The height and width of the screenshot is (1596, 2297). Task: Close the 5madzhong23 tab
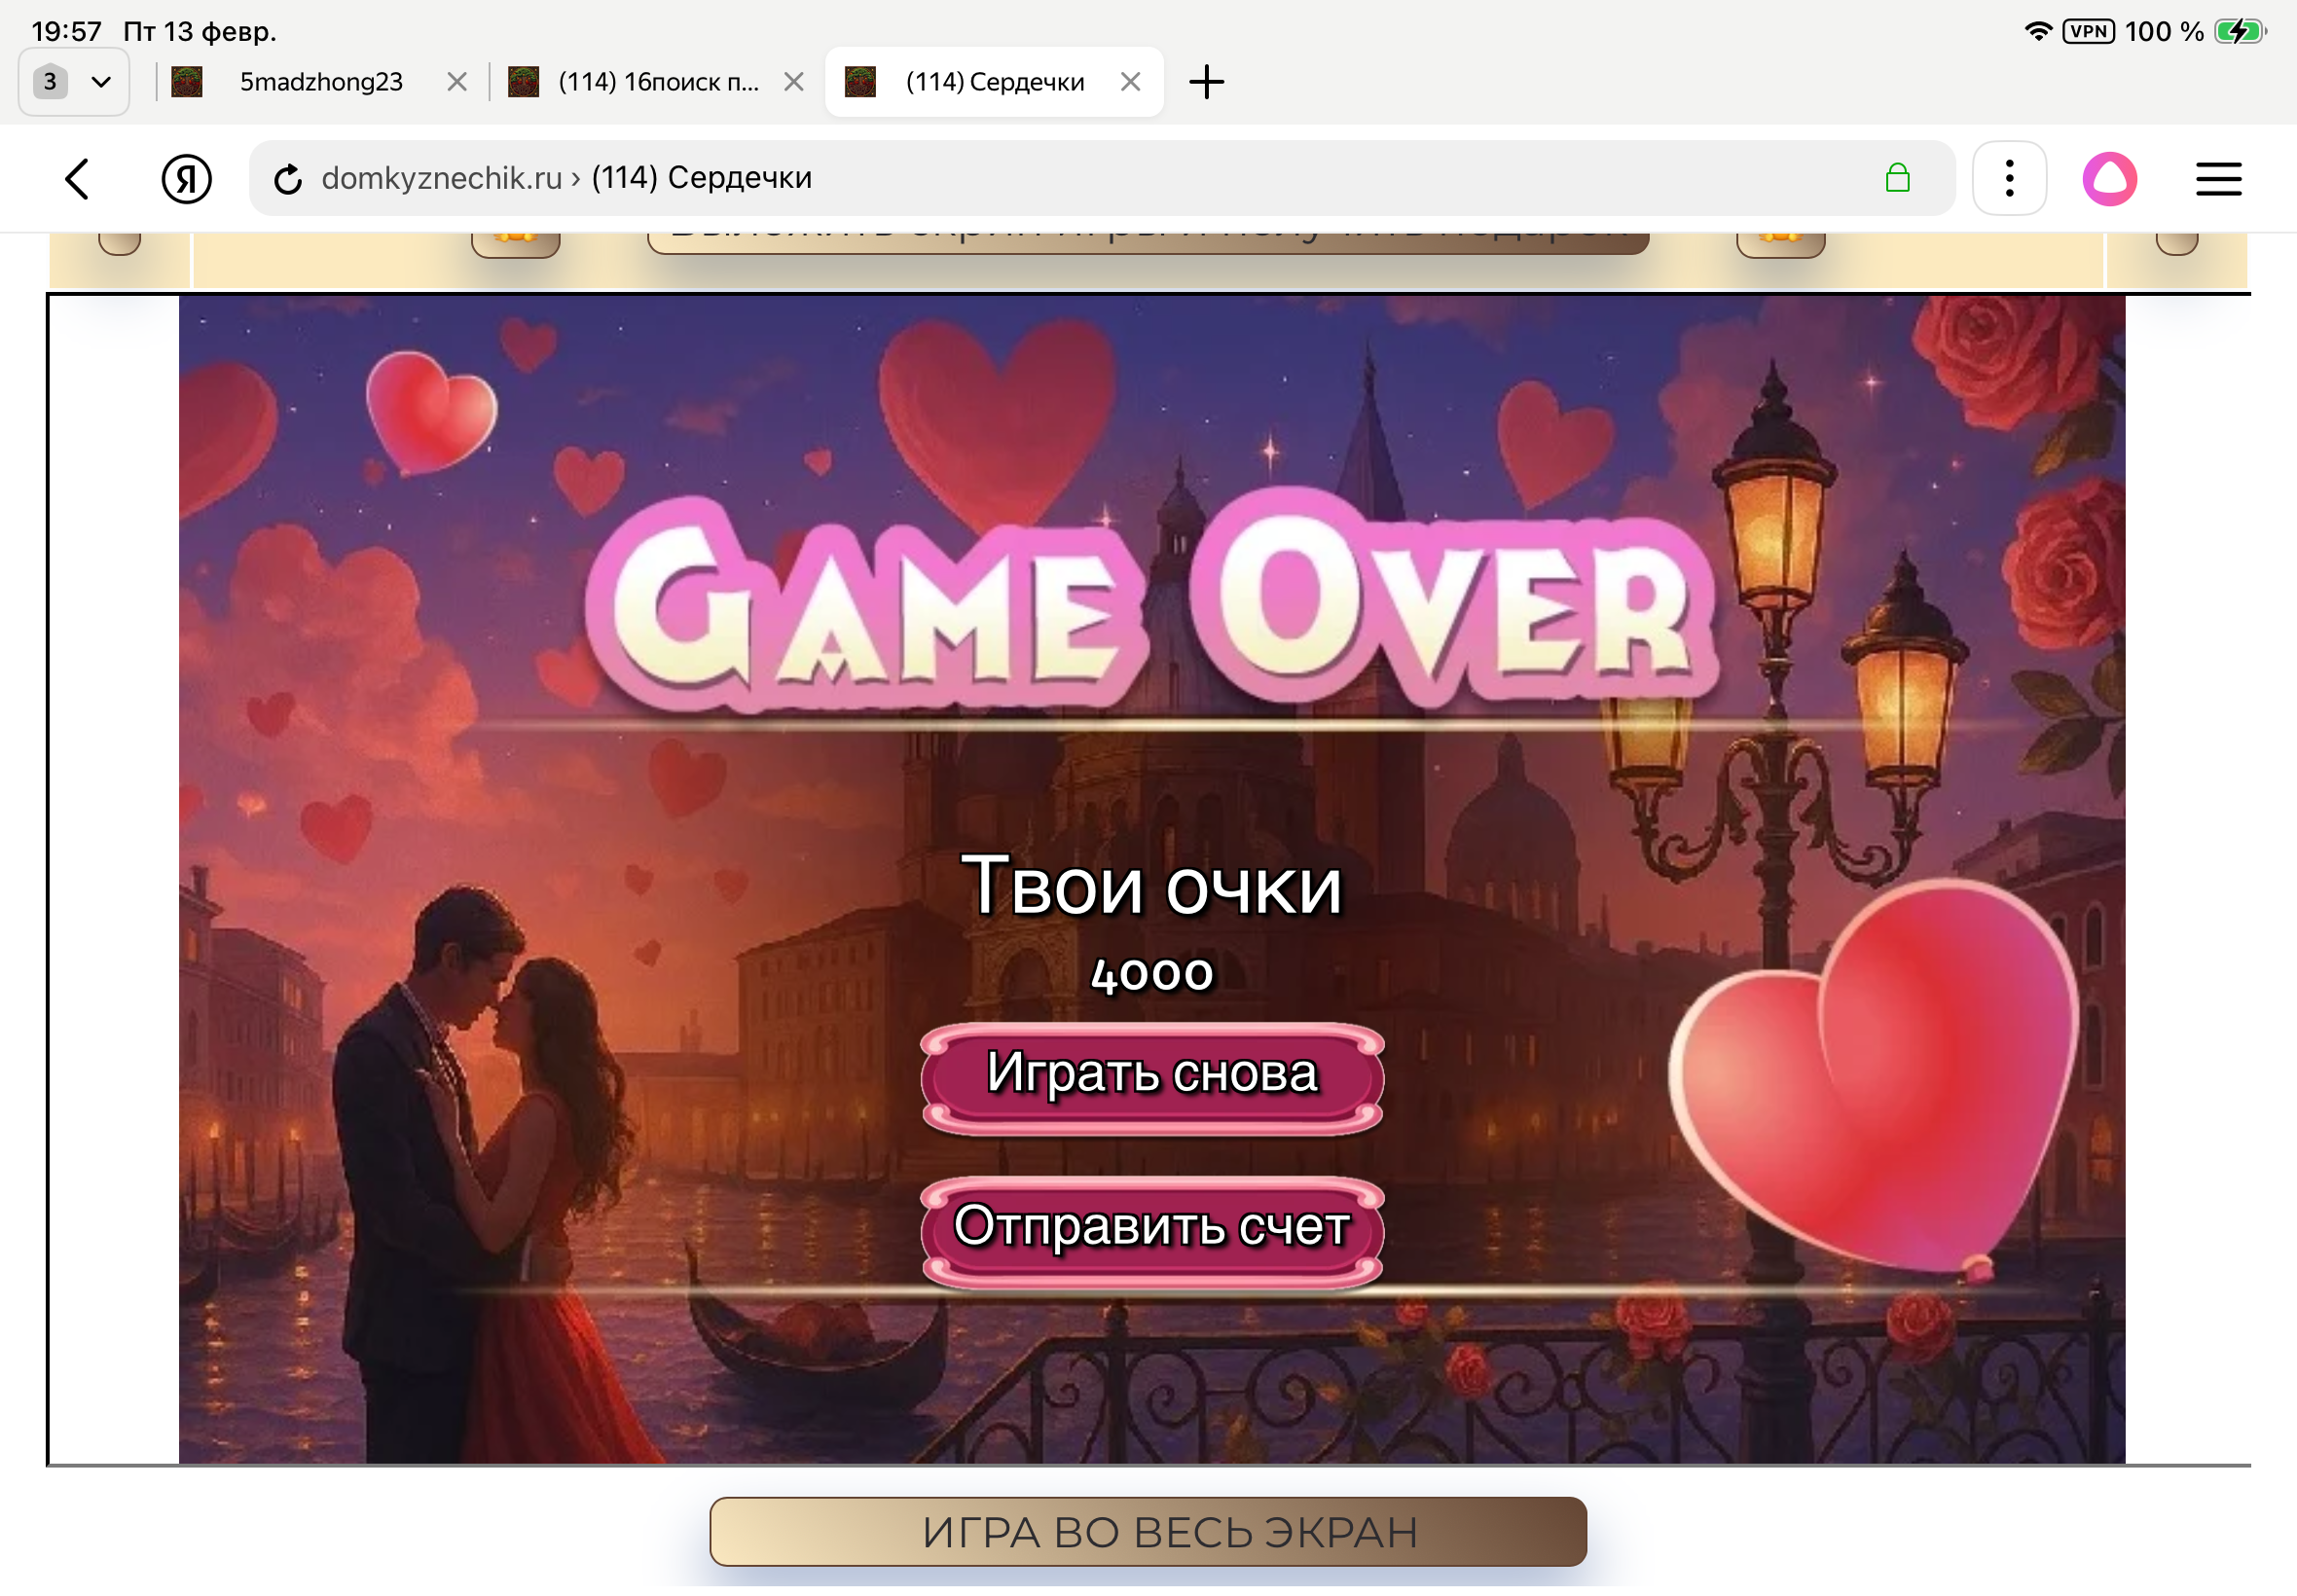coord(457,81)
